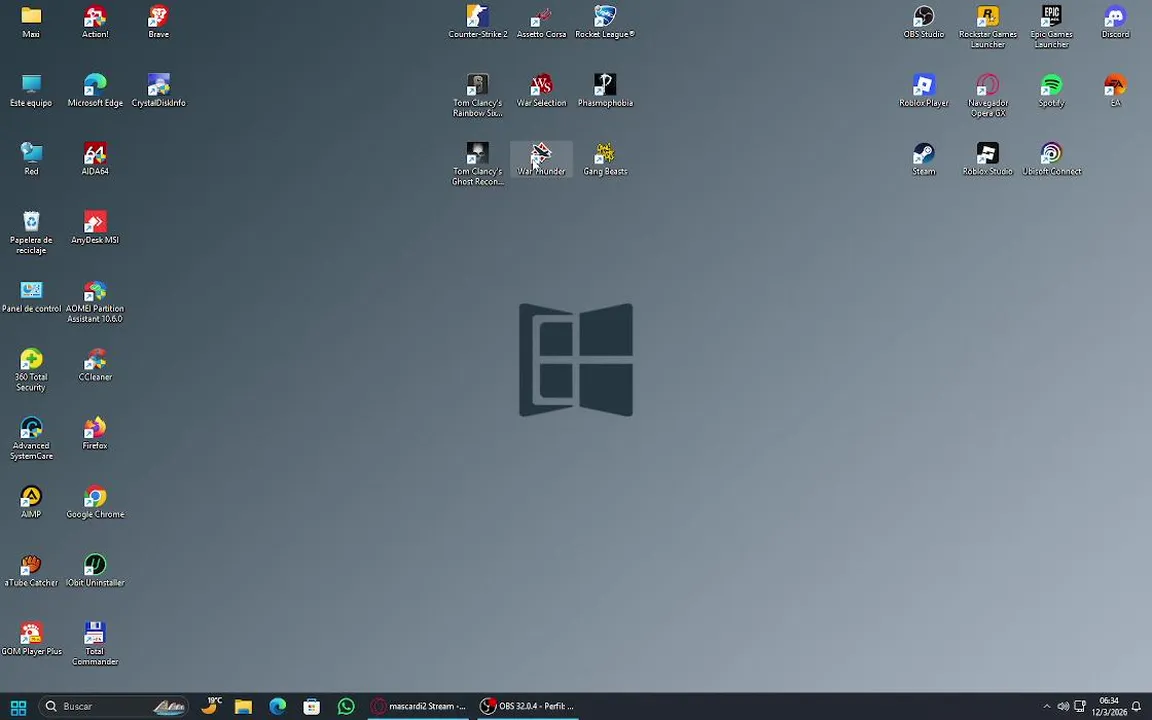Open AnyDesk MSI shortcut
The width and height of the screenshot is (1152, 720).
pyautogui.click(x=95, y=227)
